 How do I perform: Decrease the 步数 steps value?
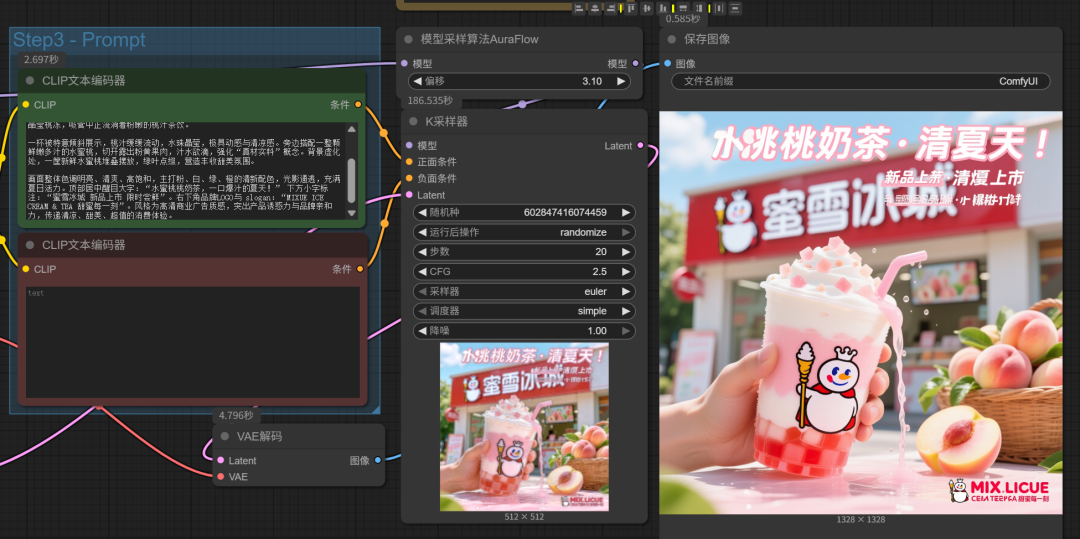(423, 252)
